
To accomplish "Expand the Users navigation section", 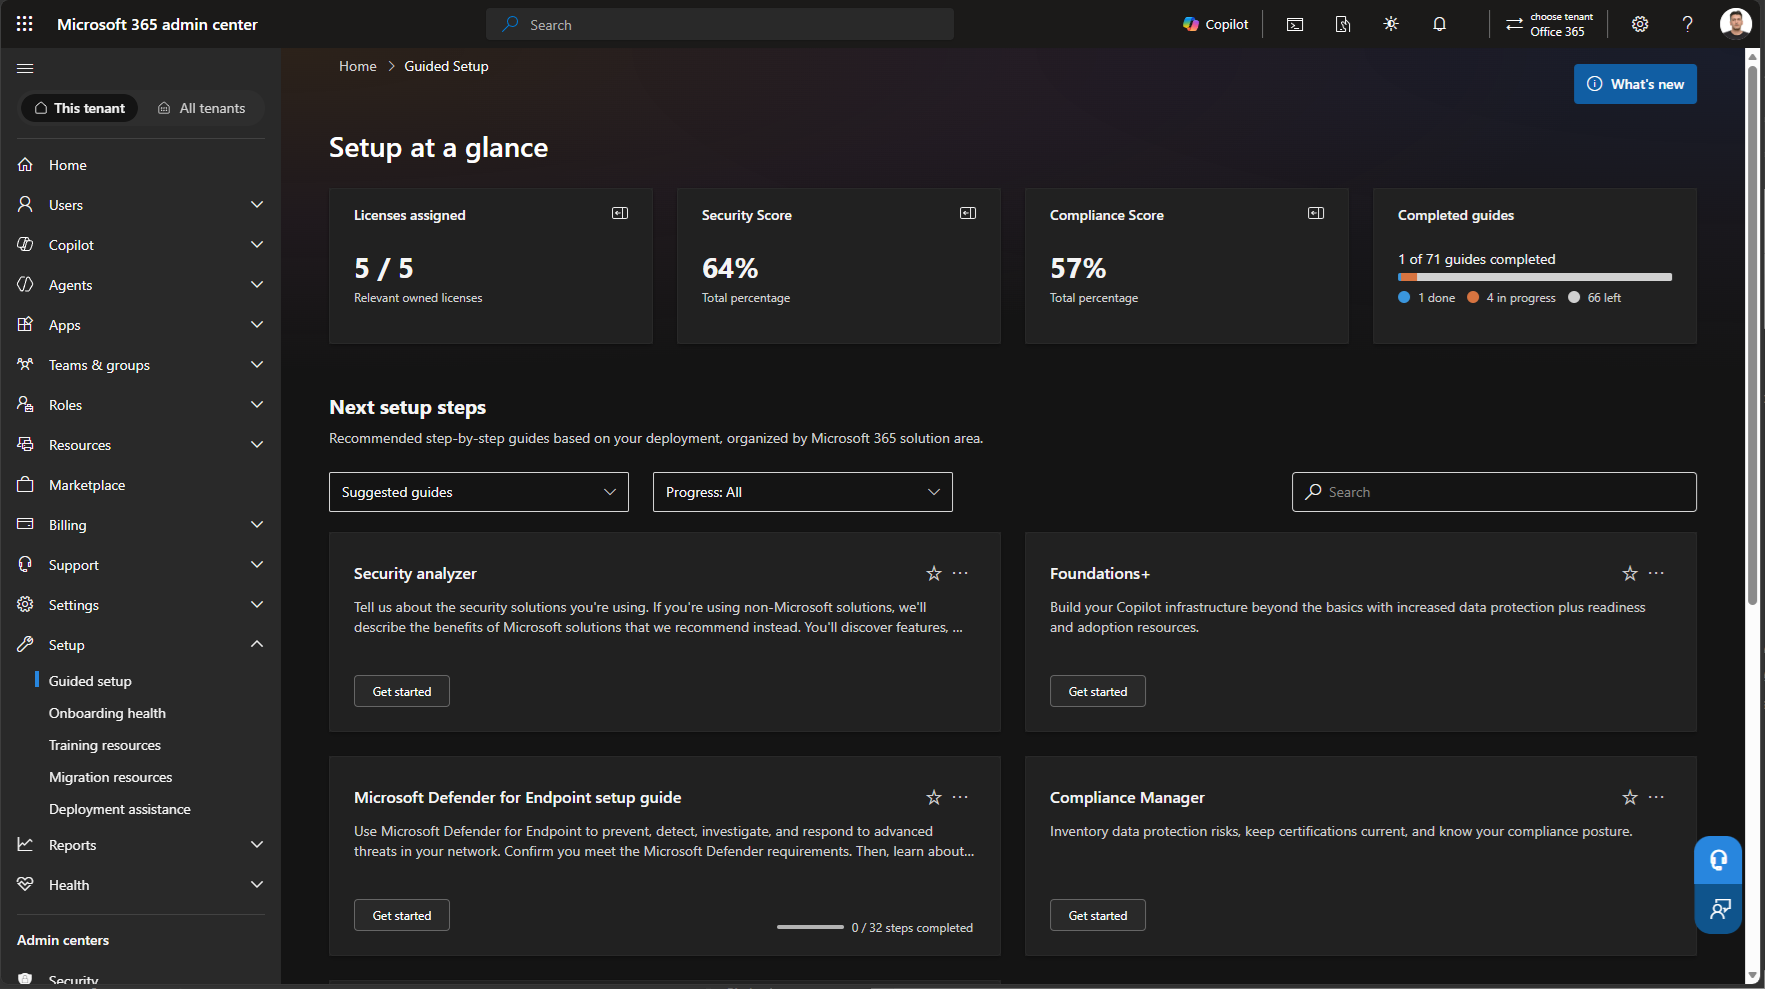I will click(140, 205).
